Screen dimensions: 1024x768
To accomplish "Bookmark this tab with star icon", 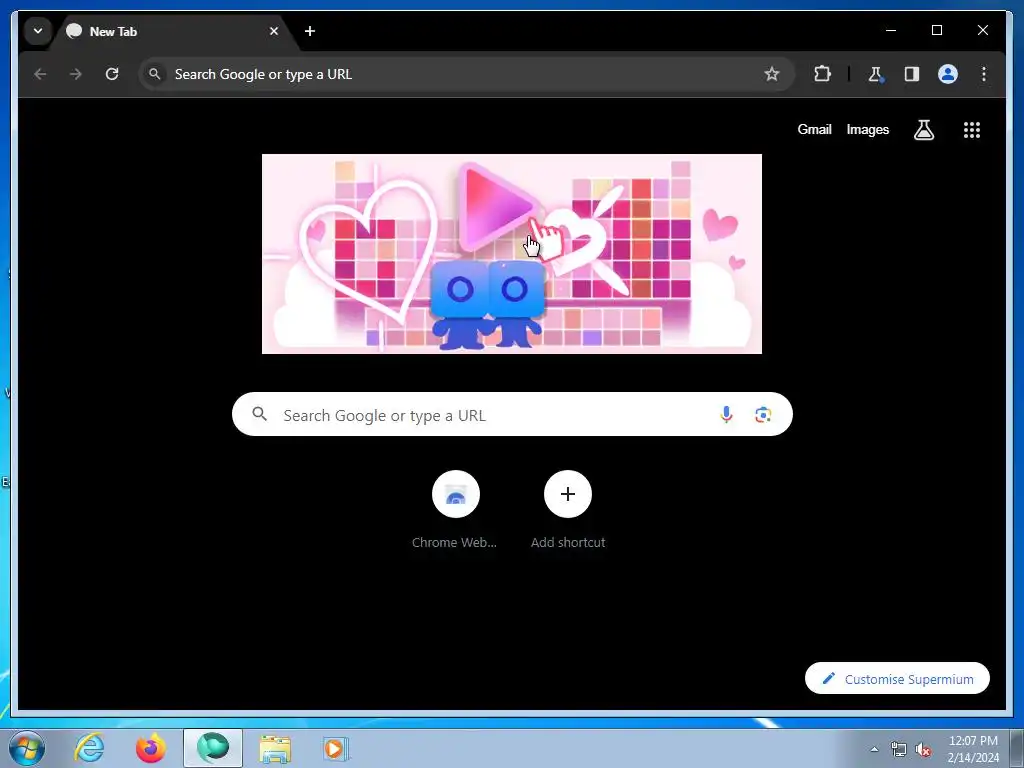I will tap(771, 74).
